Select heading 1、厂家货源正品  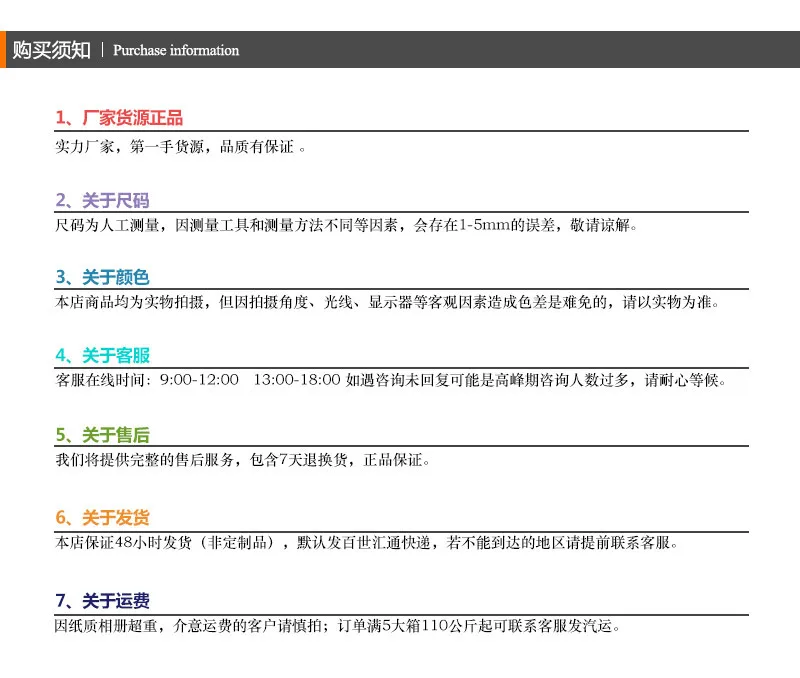119,117
